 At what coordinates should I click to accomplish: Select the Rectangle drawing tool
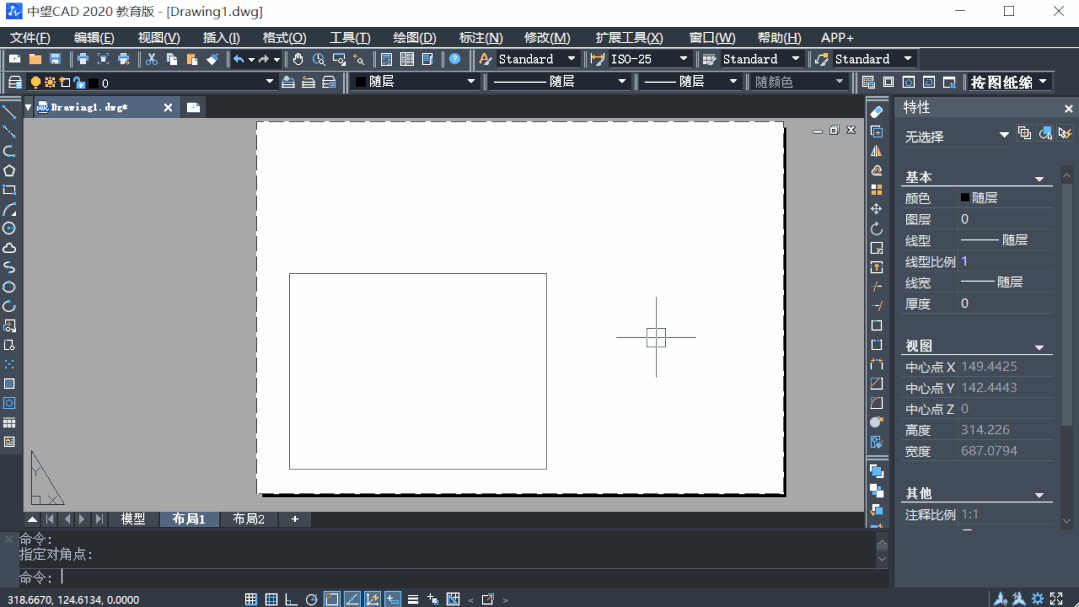9,190
